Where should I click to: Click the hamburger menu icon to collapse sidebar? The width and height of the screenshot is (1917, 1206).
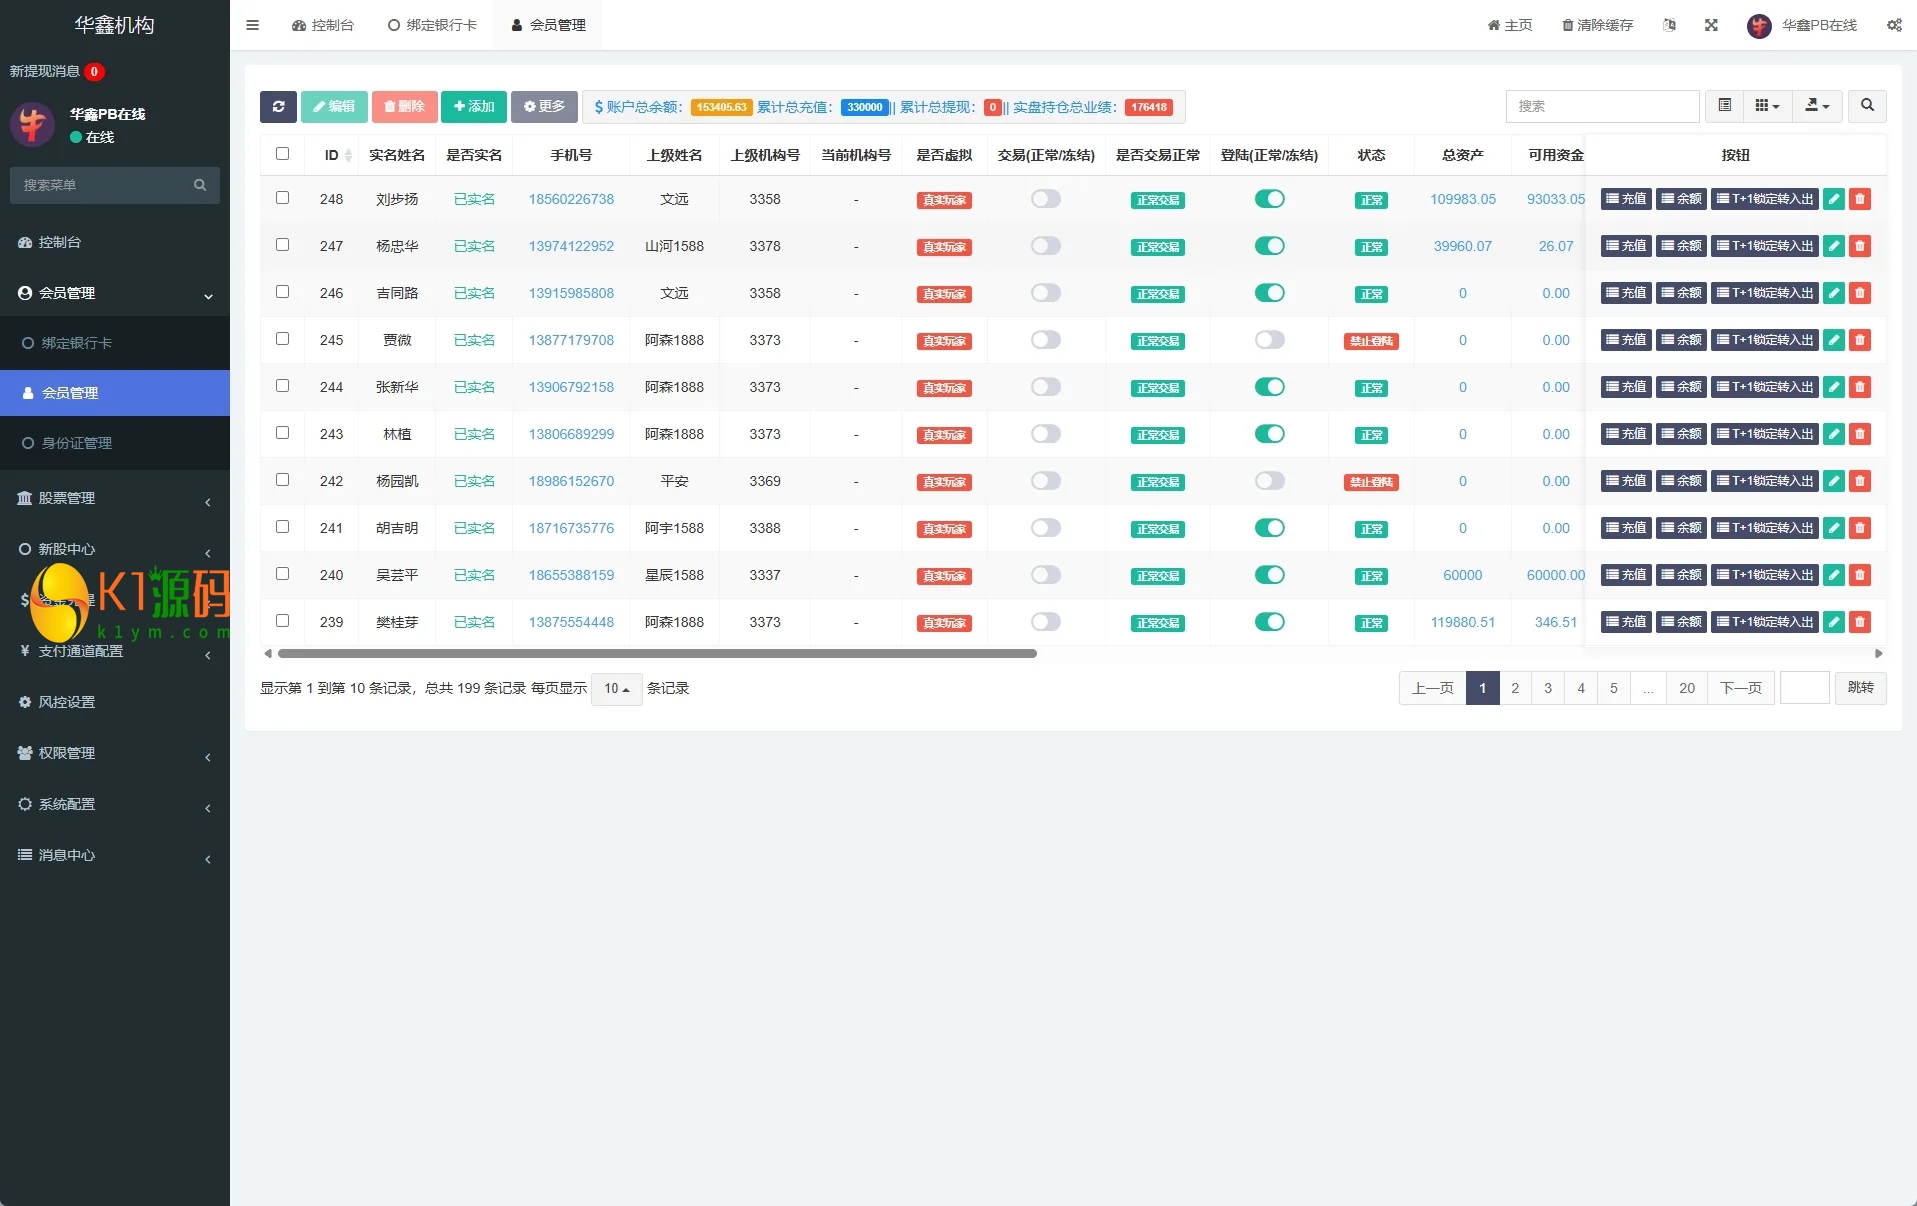pyautogui.click(x=252, y=25)
